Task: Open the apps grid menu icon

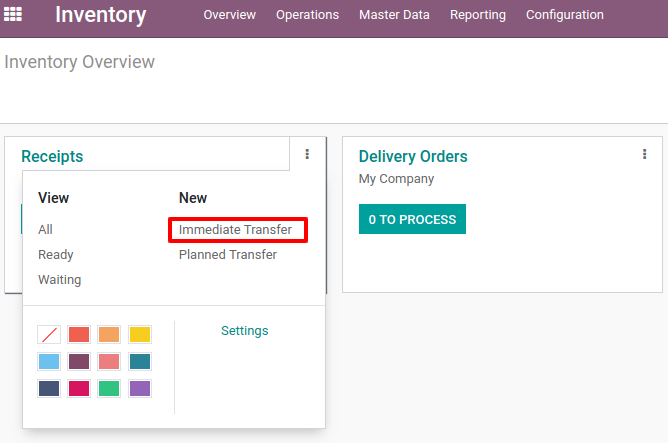Action: pyautogui.click(x=13, y=14)
